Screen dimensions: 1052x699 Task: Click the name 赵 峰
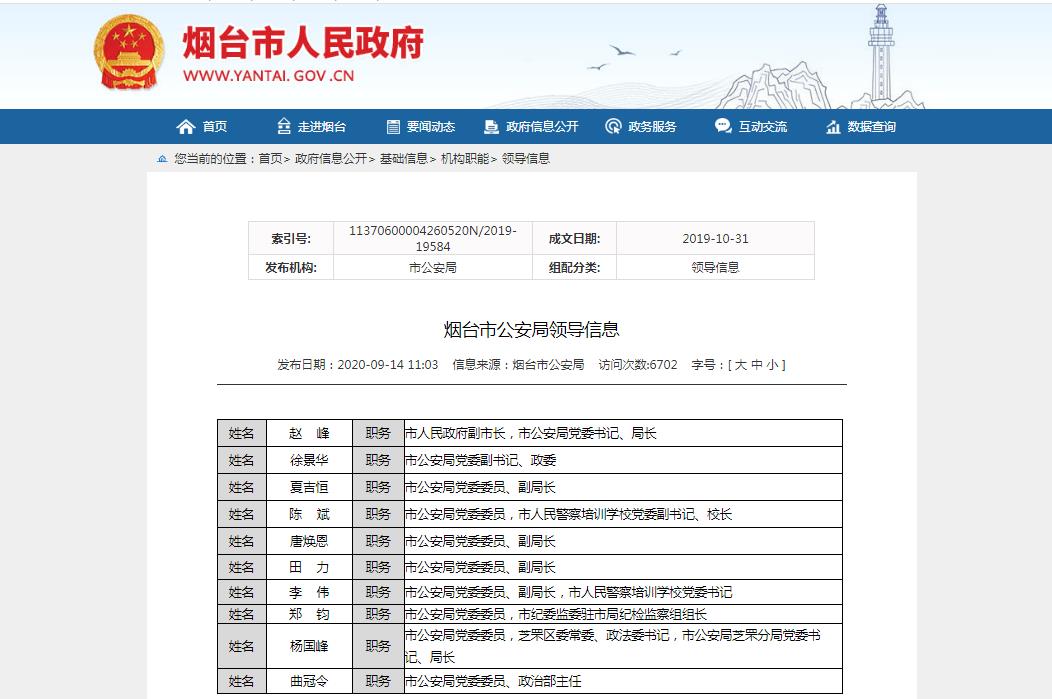pyautogui.click(x=309, y=433)
